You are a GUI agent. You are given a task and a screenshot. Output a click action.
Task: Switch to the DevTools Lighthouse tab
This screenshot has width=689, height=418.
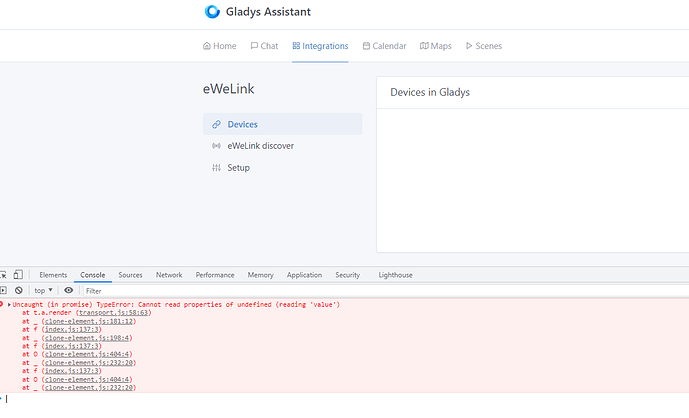pyautogui.click(x=395, y=275)
